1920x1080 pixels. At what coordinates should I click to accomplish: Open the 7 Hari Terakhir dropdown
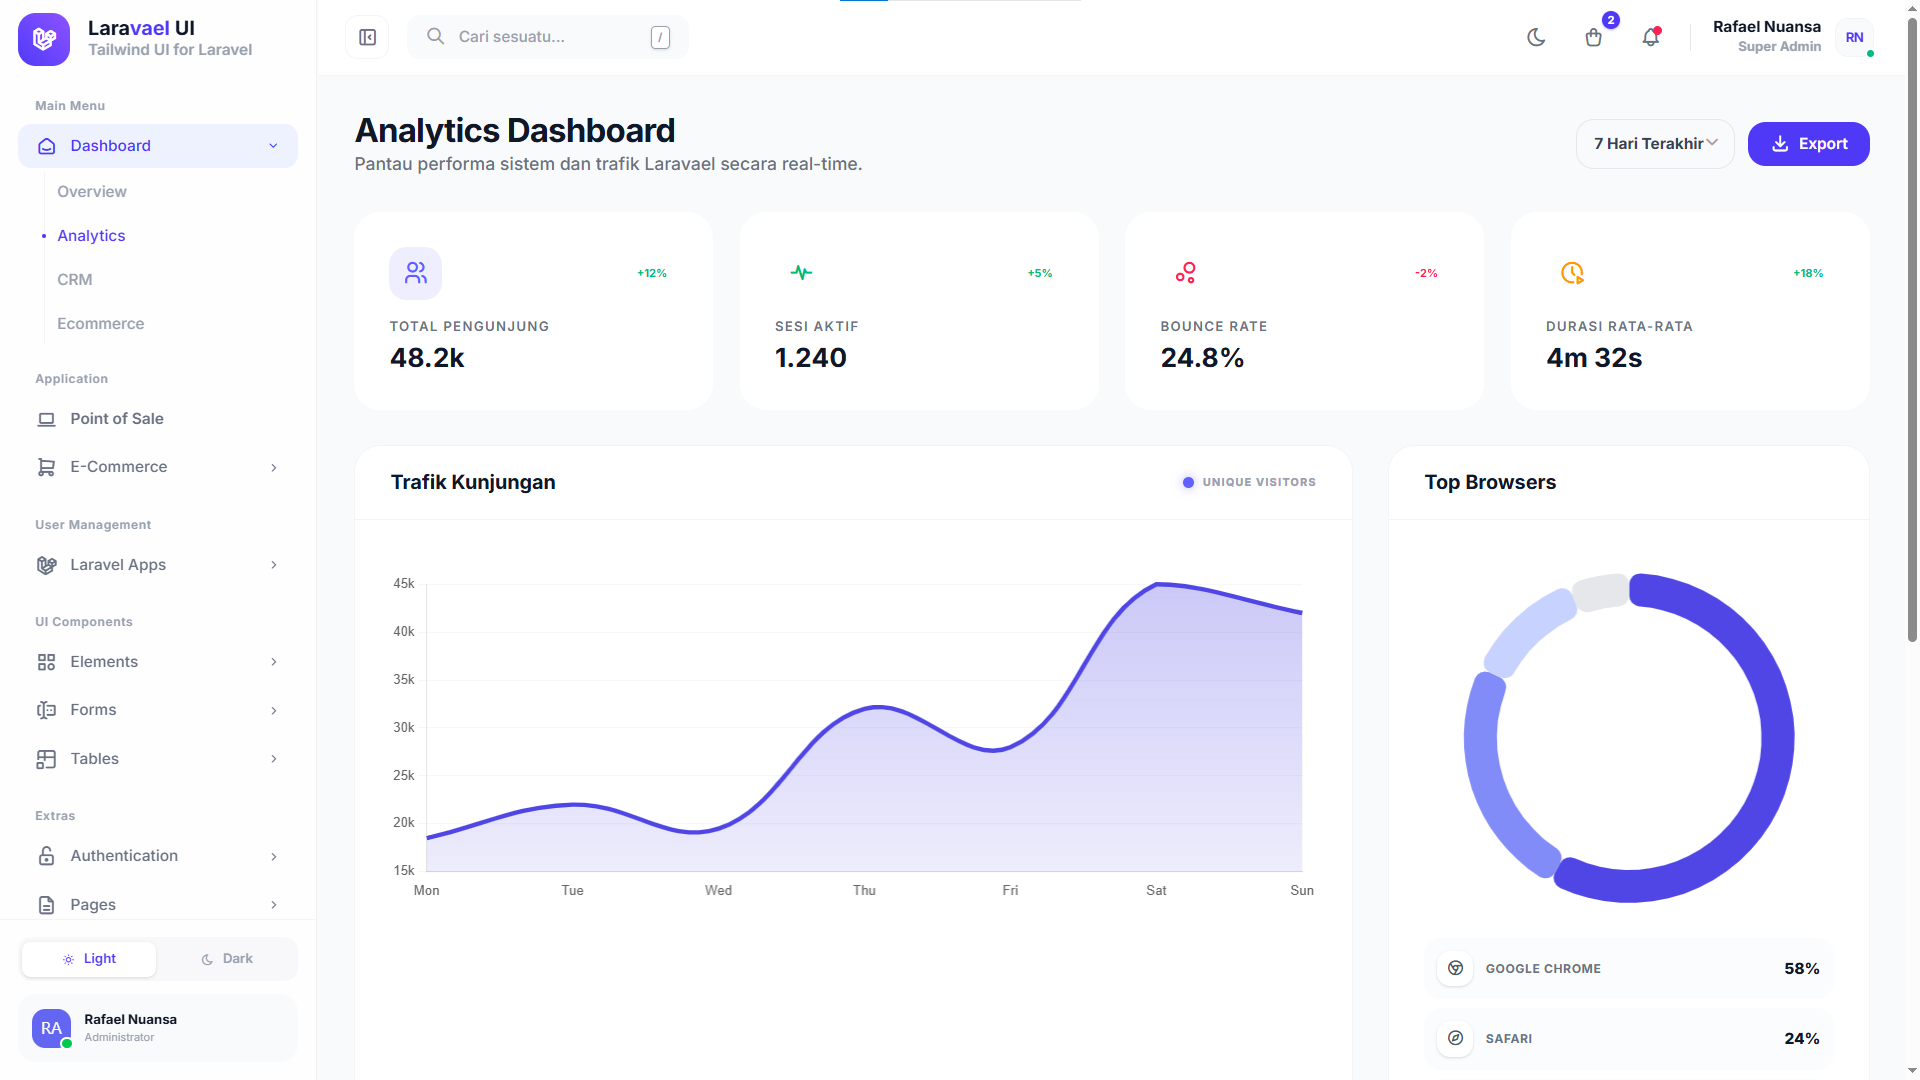(x=1655, y=144)
